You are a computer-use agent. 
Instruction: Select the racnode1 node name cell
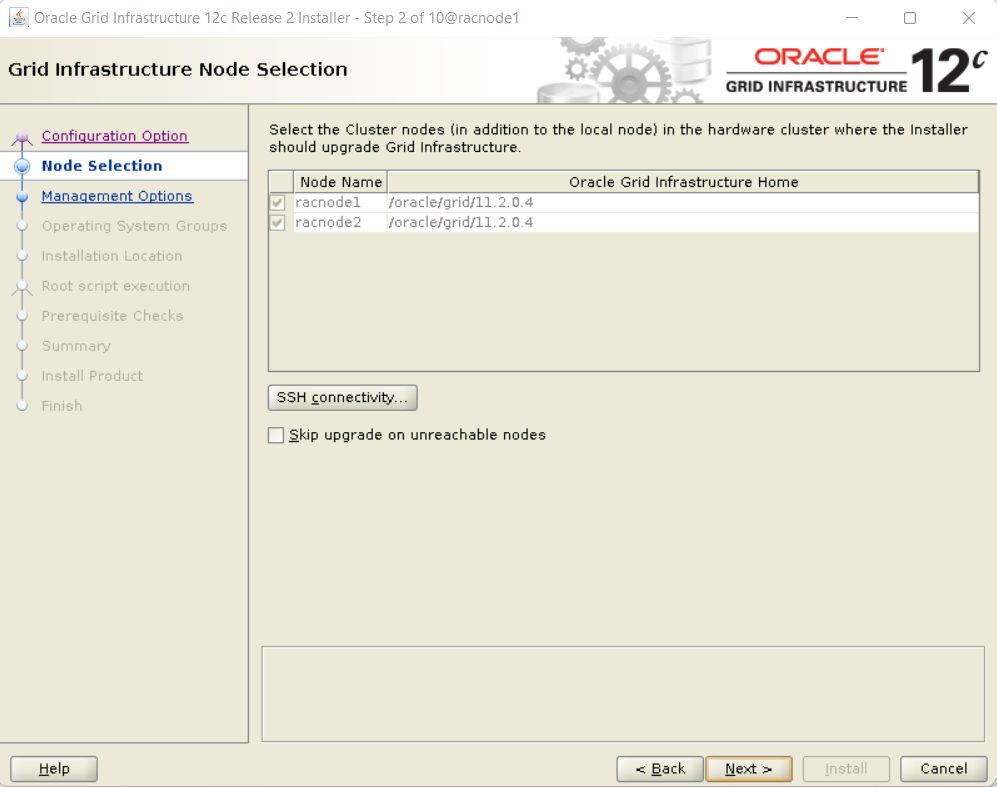340,203
